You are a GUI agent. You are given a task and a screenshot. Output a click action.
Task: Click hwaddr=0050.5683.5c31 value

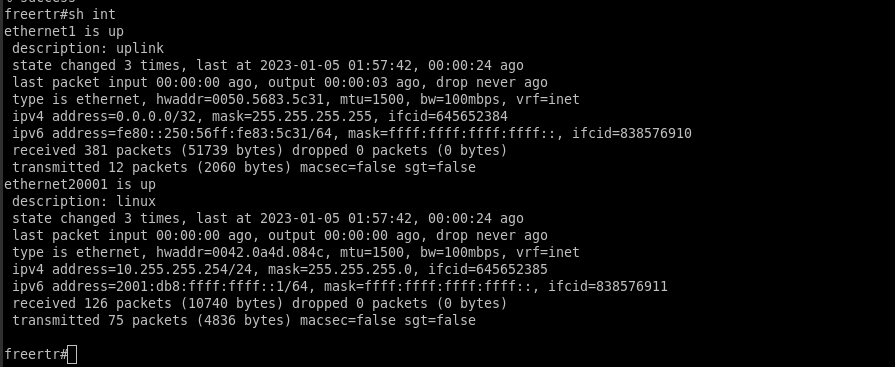[240, 99]
